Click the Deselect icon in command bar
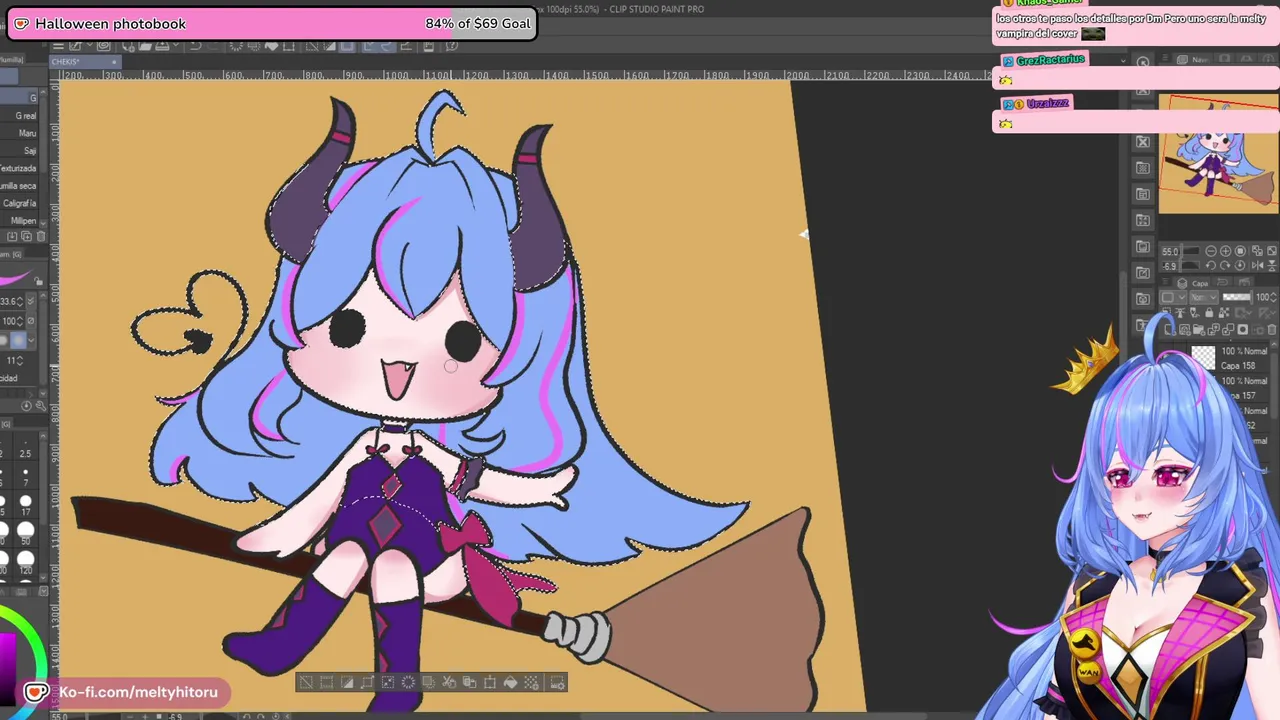 [x=311, y=46]
